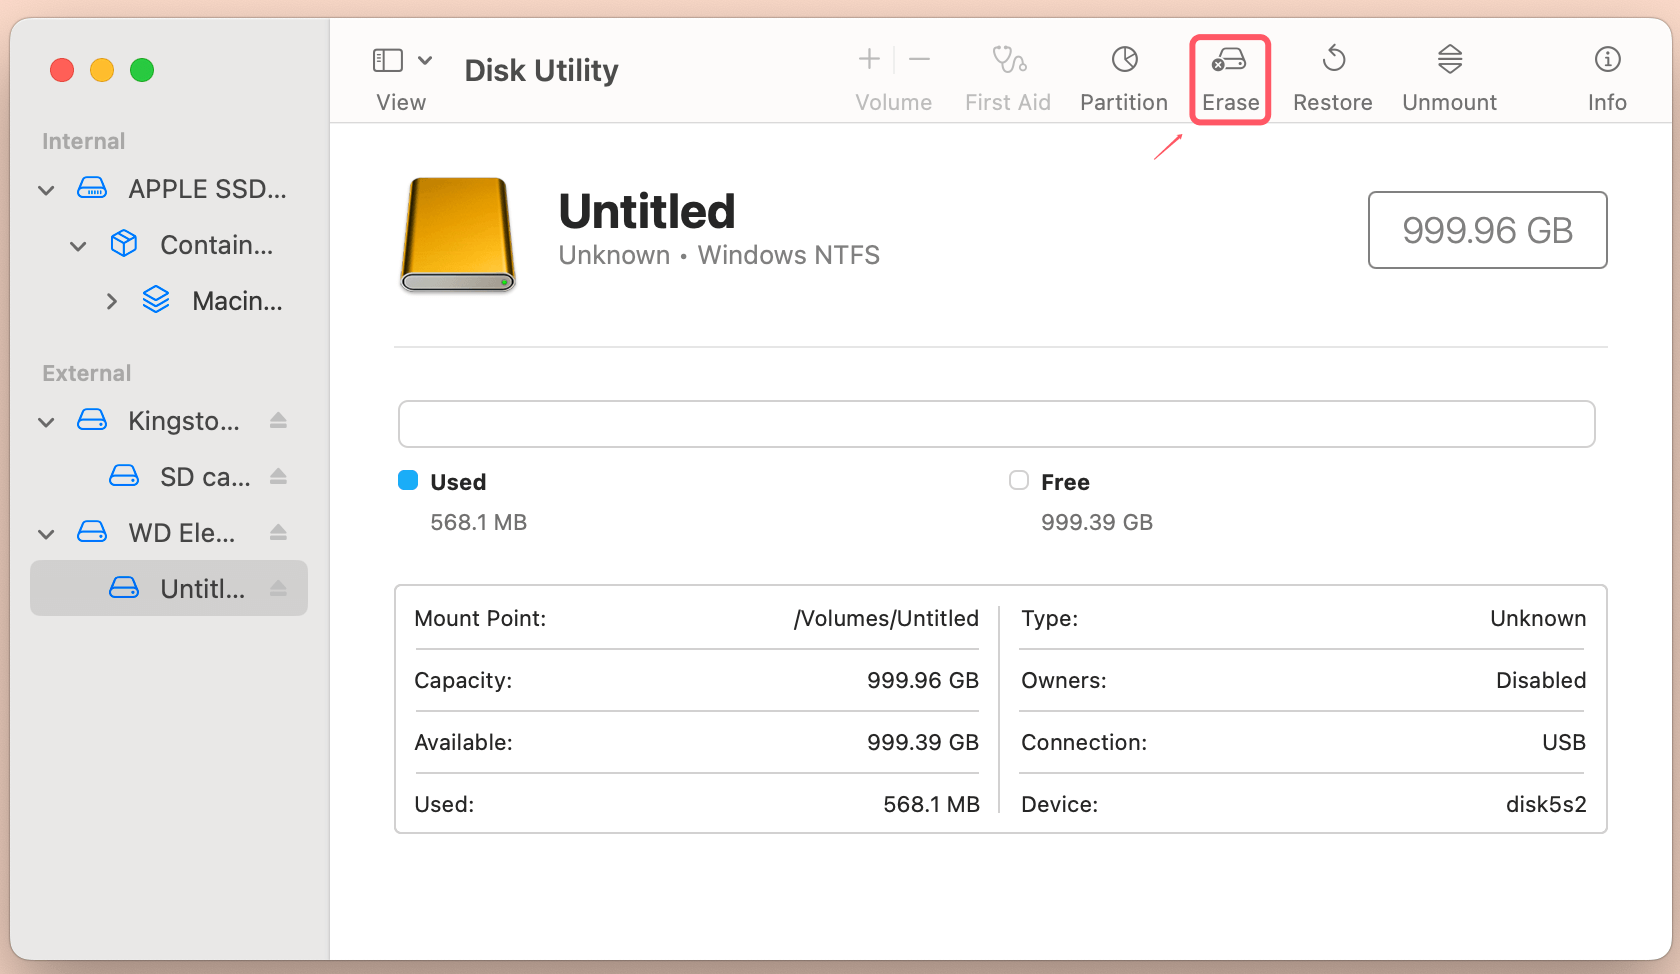Select the Restore toolbar icon
This screenshot has width=1680, height=974.
(1333, 75)
